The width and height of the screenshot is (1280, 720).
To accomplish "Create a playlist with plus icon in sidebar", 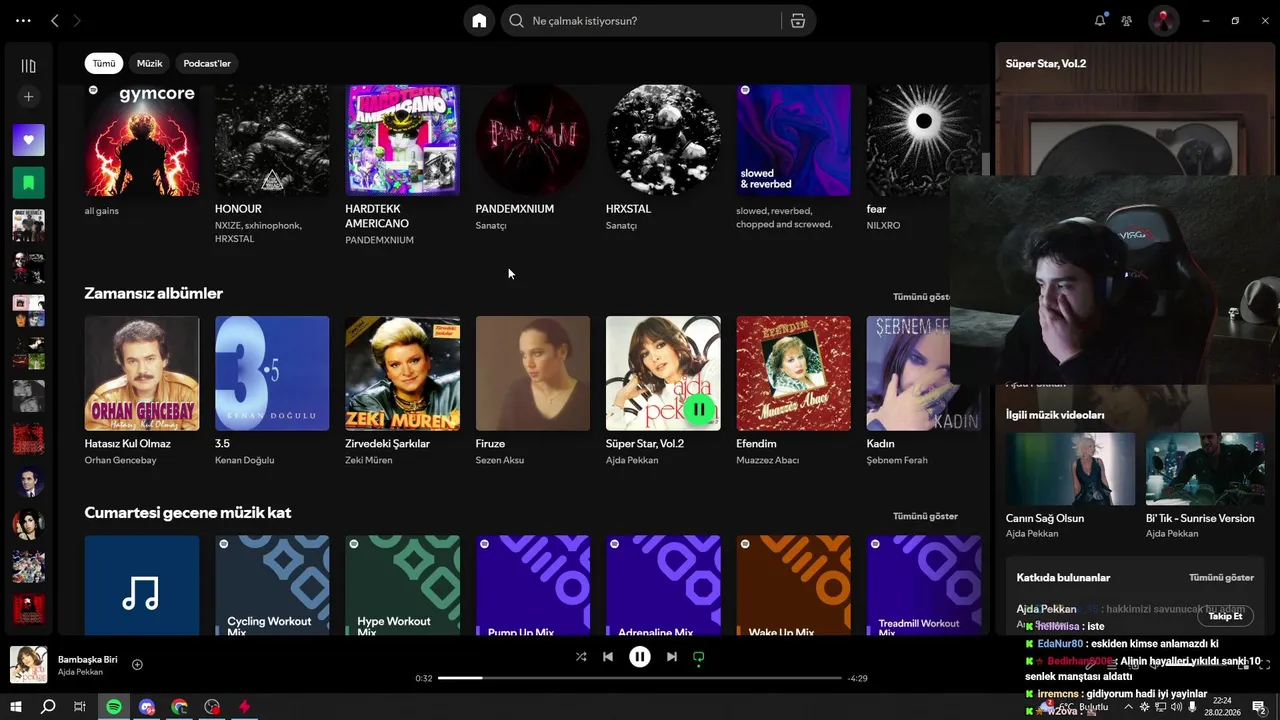I will coord(28,97).
